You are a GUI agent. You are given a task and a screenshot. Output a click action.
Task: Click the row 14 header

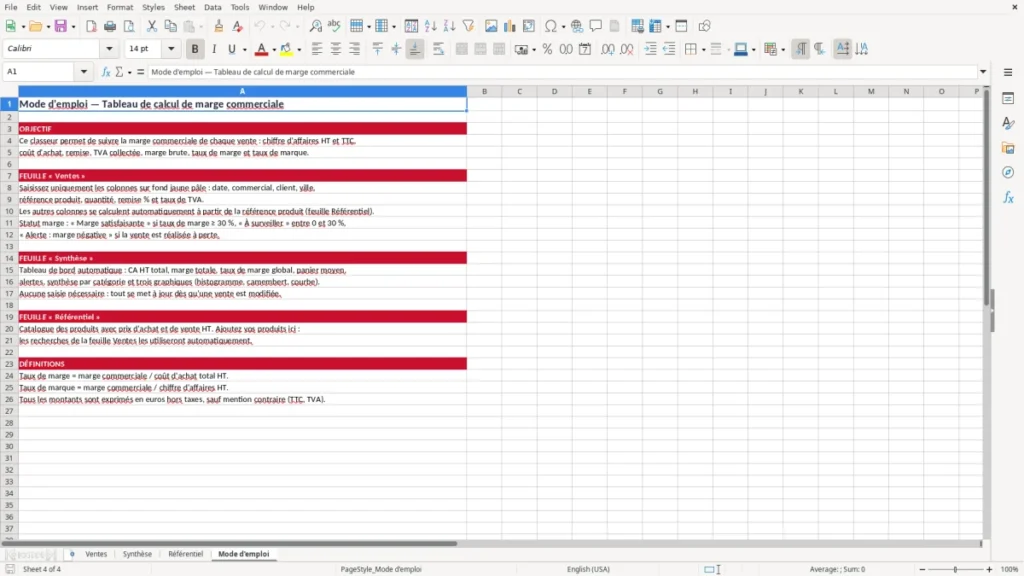point(9,258)
